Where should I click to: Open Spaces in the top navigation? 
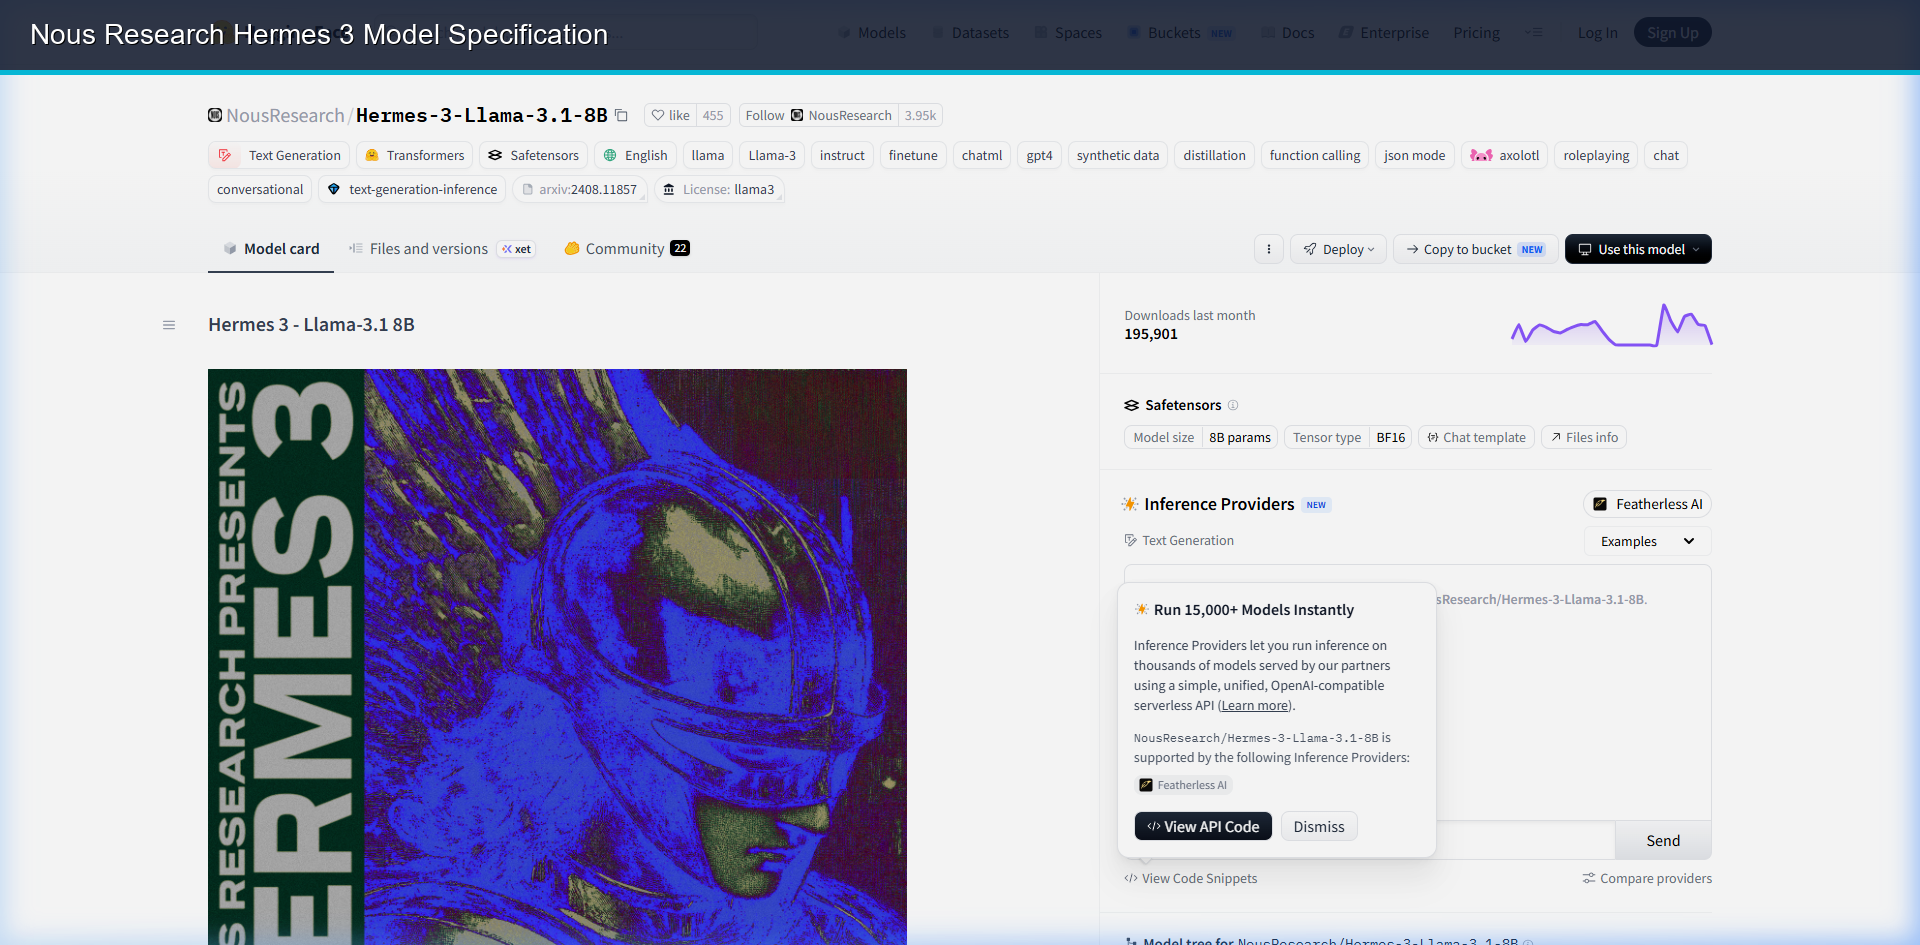click(1068, 33)
